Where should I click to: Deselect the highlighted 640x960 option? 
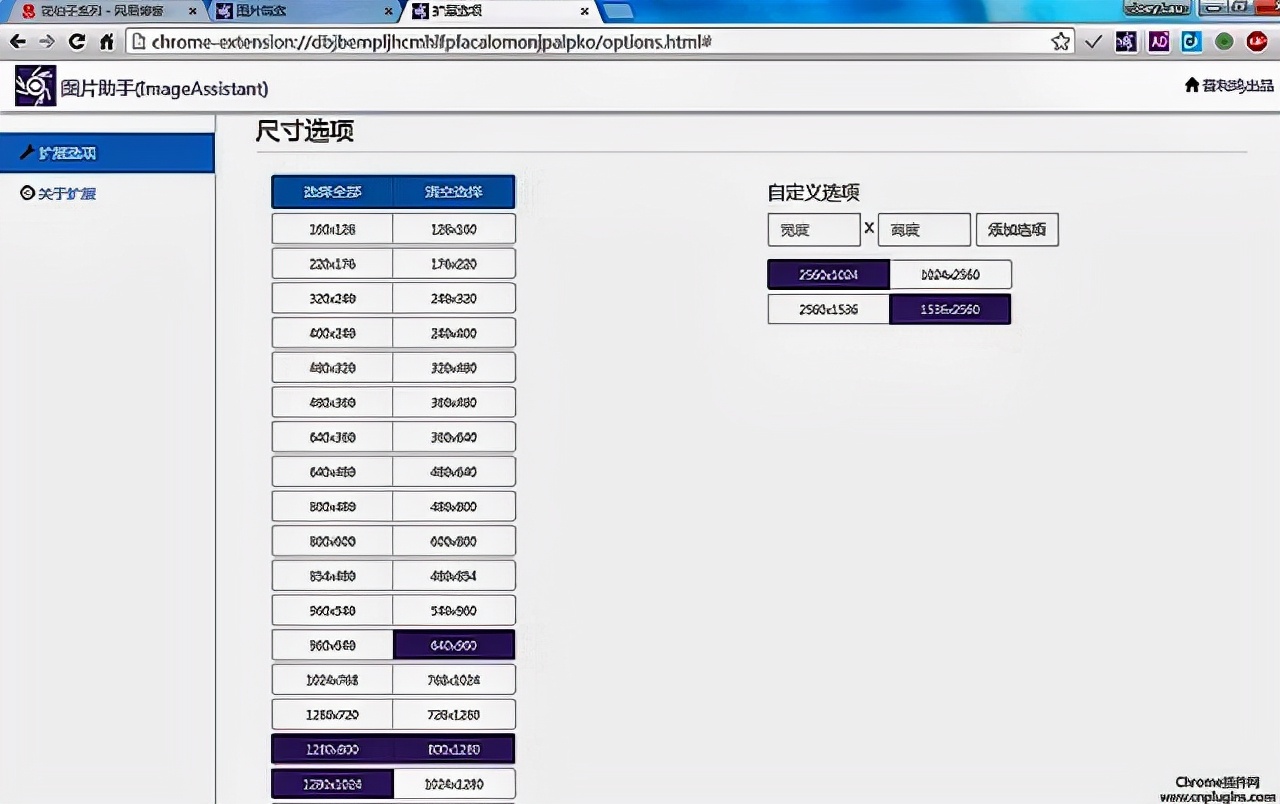pos(454,645)
